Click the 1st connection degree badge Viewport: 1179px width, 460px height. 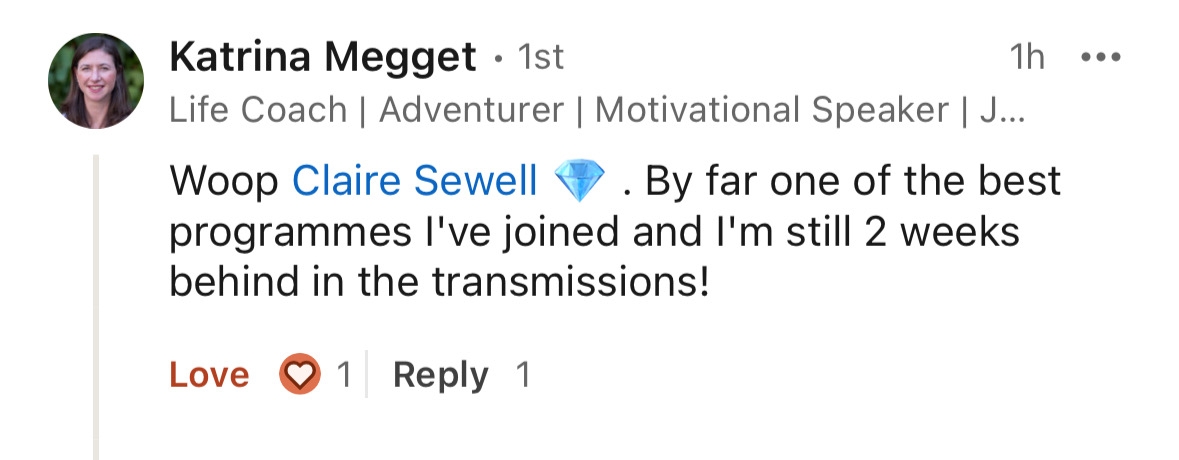pos(540,58)
